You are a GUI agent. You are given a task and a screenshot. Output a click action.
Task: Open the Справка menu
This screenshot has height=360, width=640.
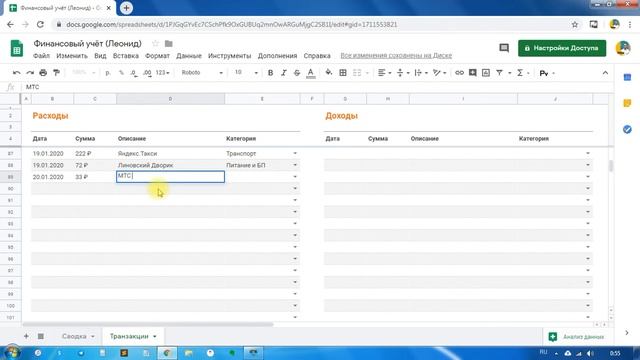pos(317,56)
